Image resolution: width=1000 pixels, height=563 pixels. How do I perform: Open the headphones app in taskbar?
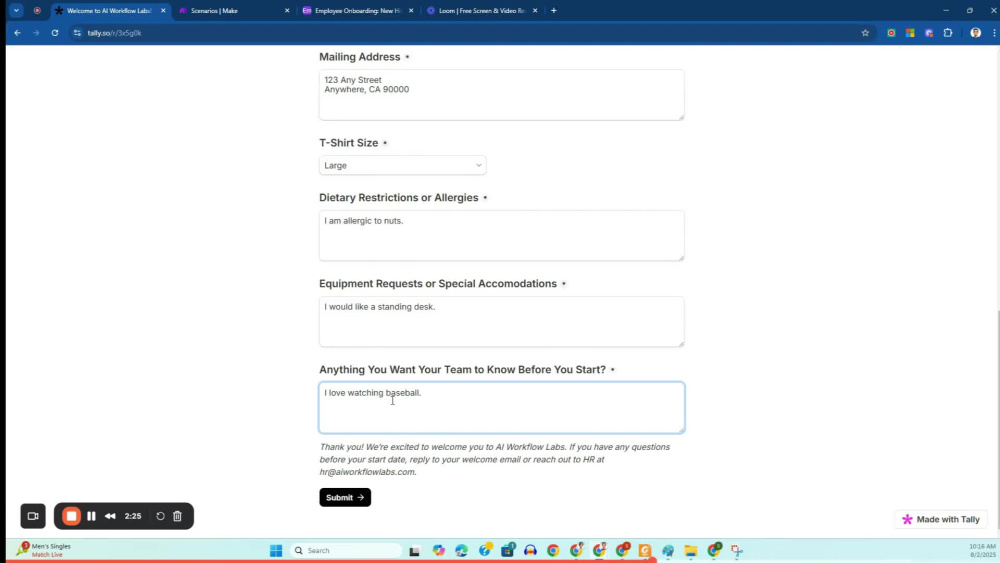[x=530, y=550]
